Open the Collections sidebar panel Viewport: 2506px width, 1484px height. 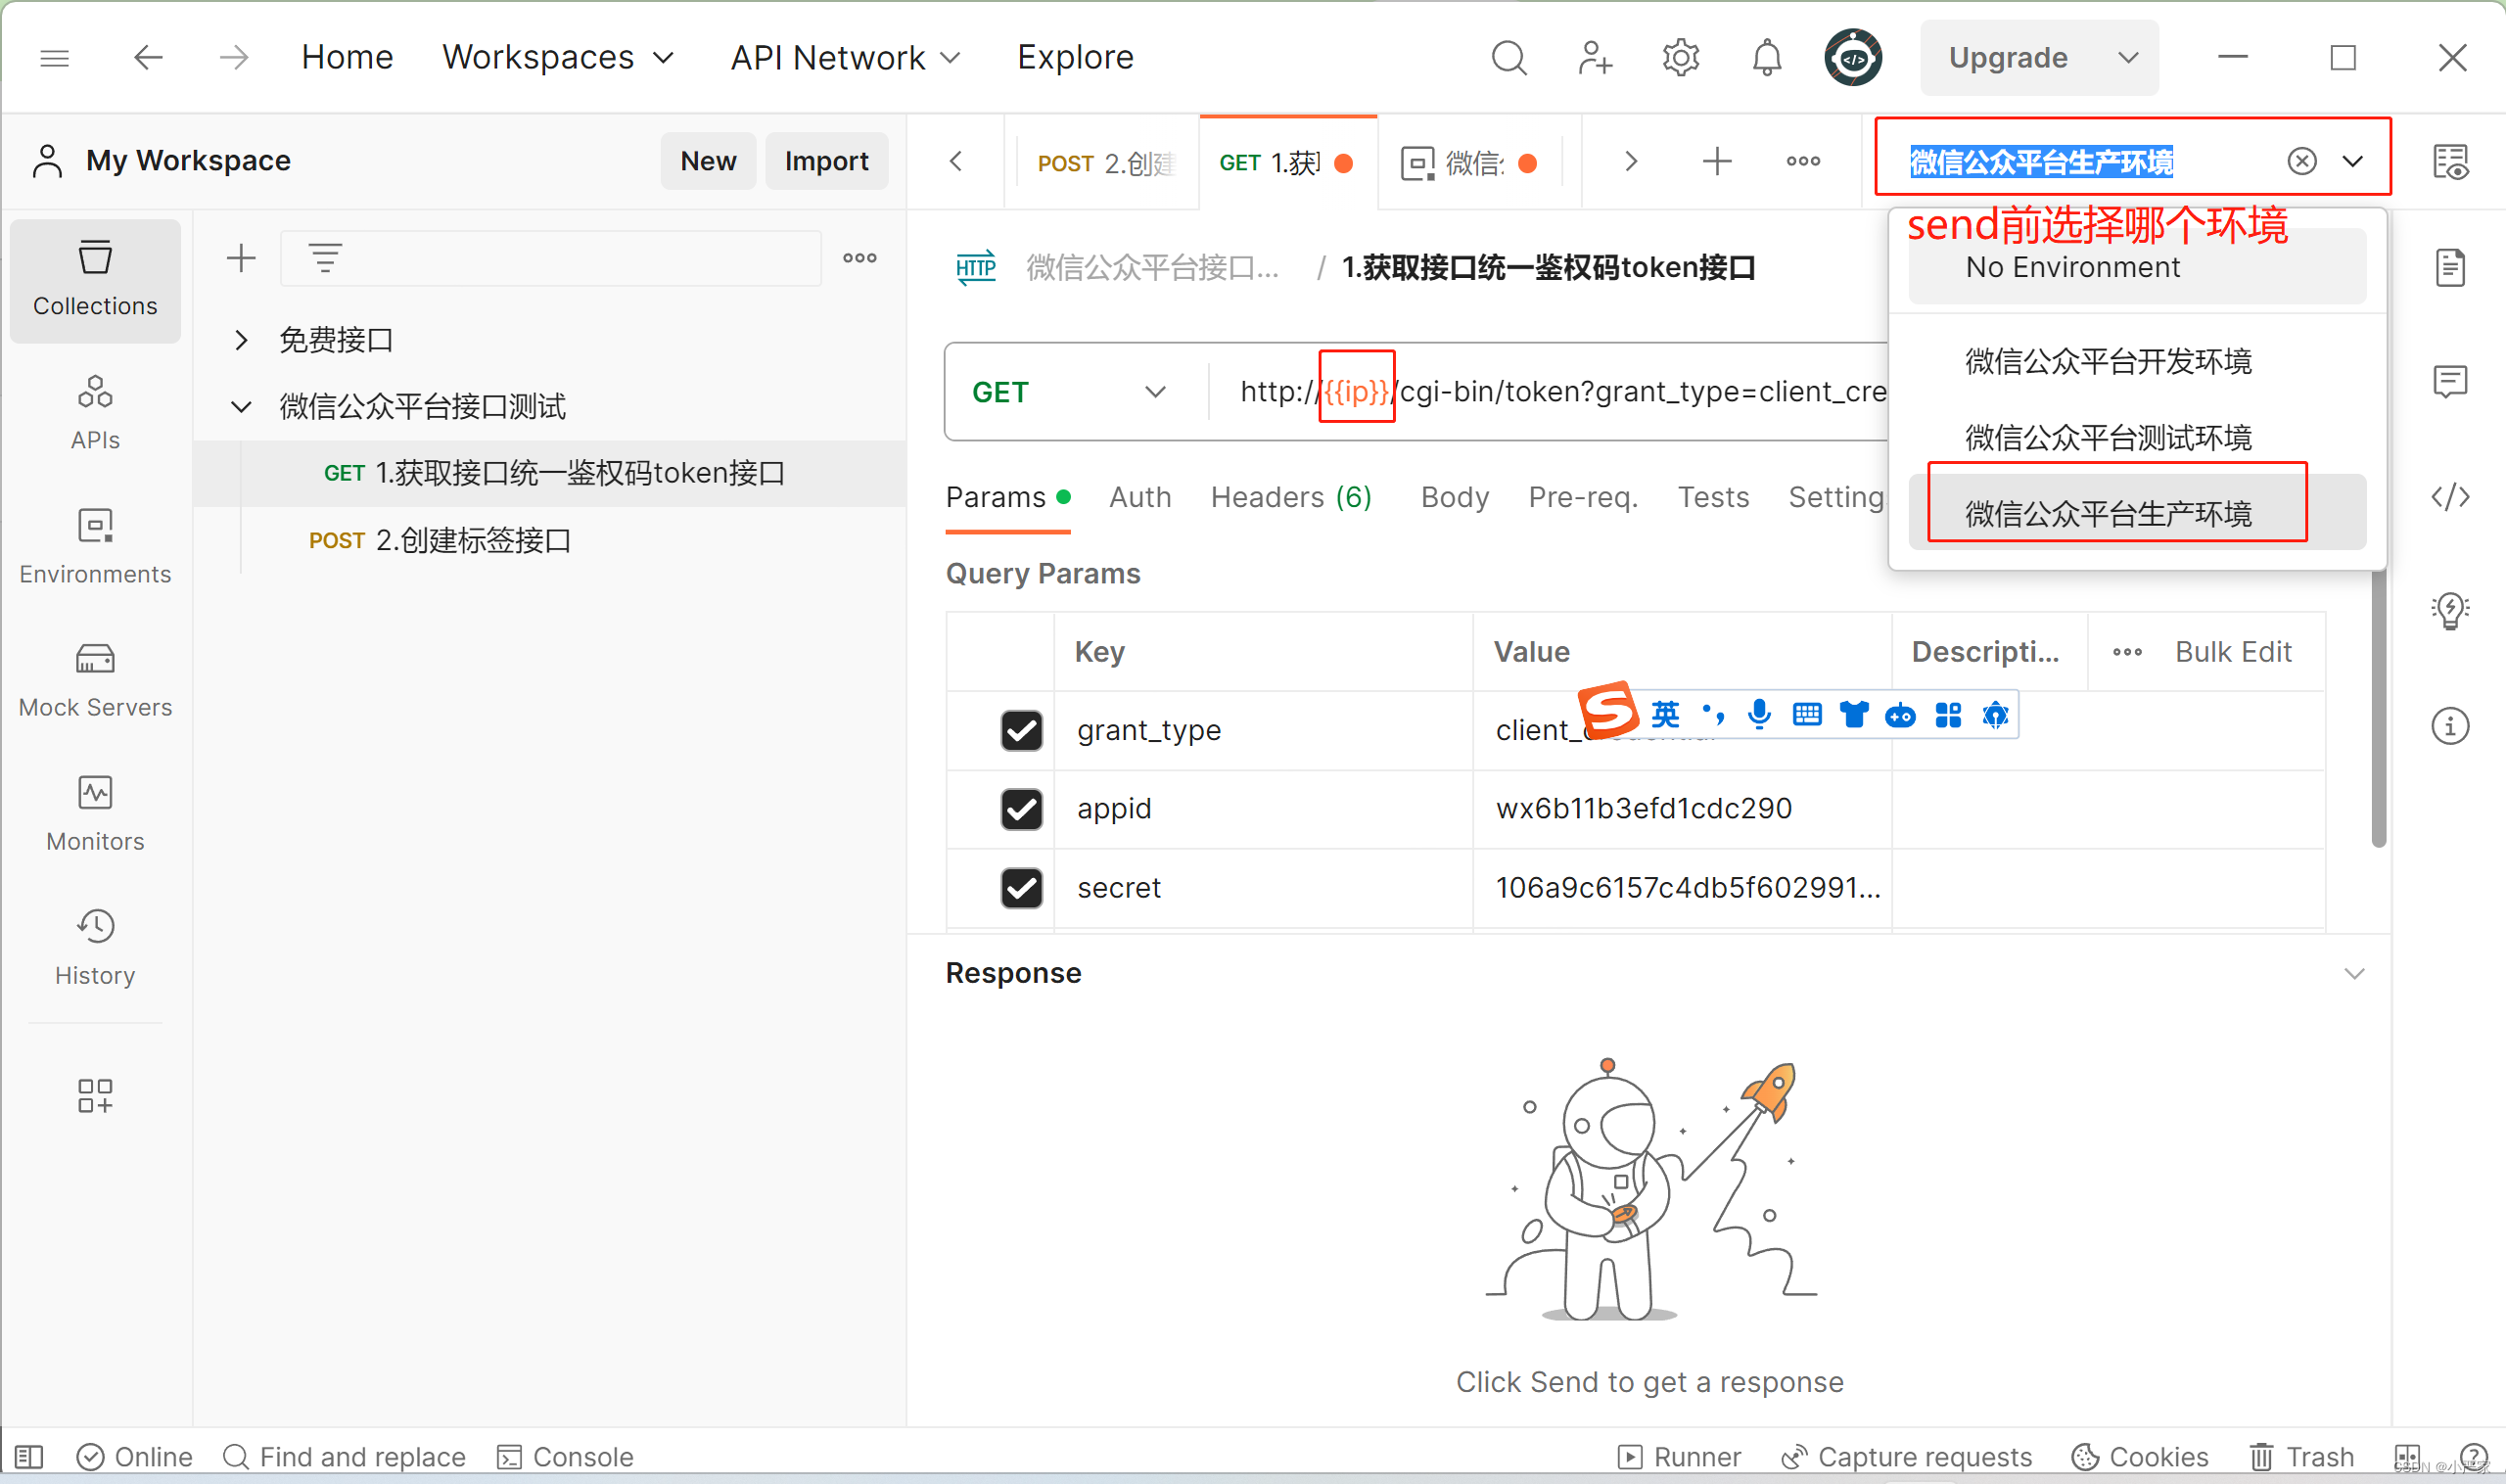pos(95,280)
